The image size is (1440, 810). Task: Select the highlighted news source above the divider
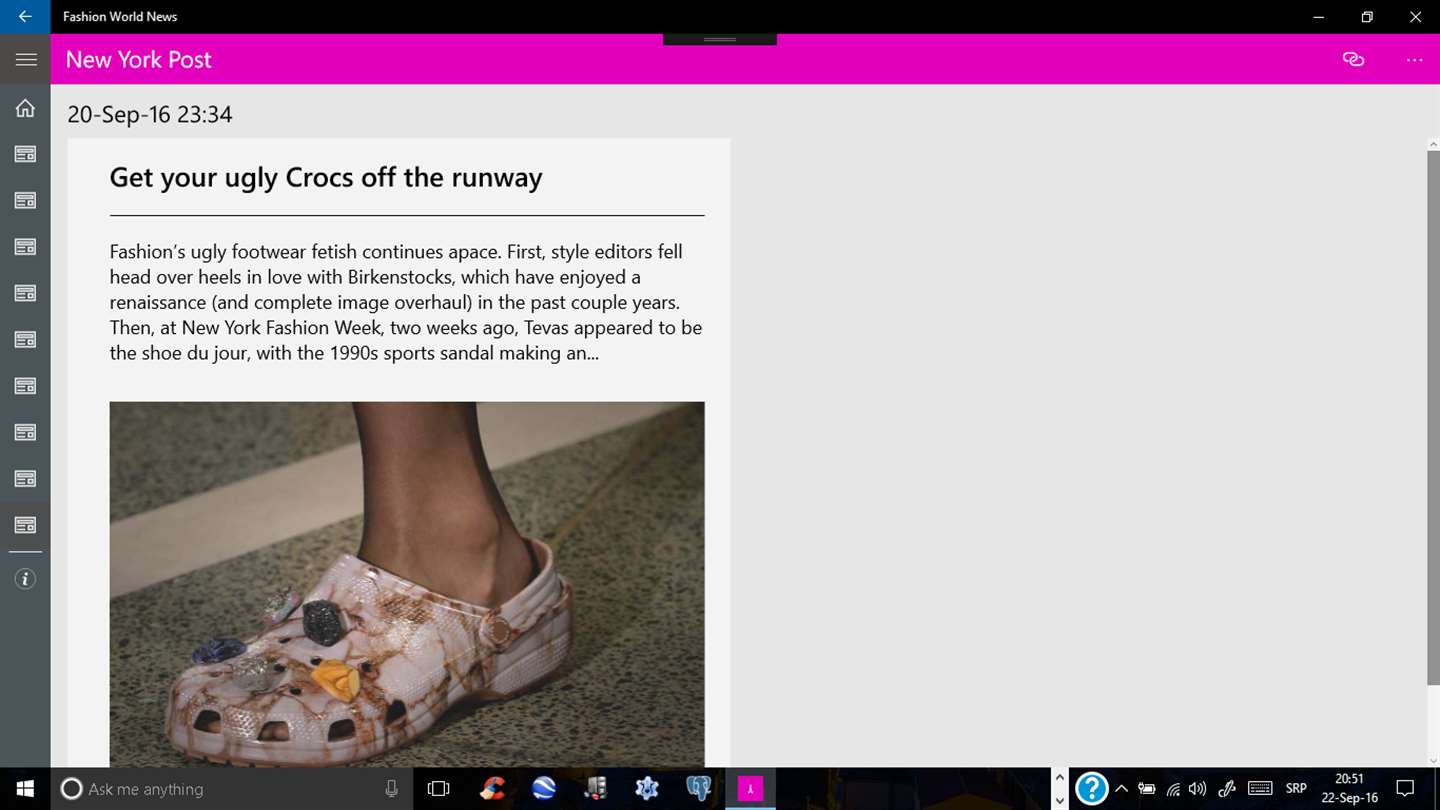25,525
